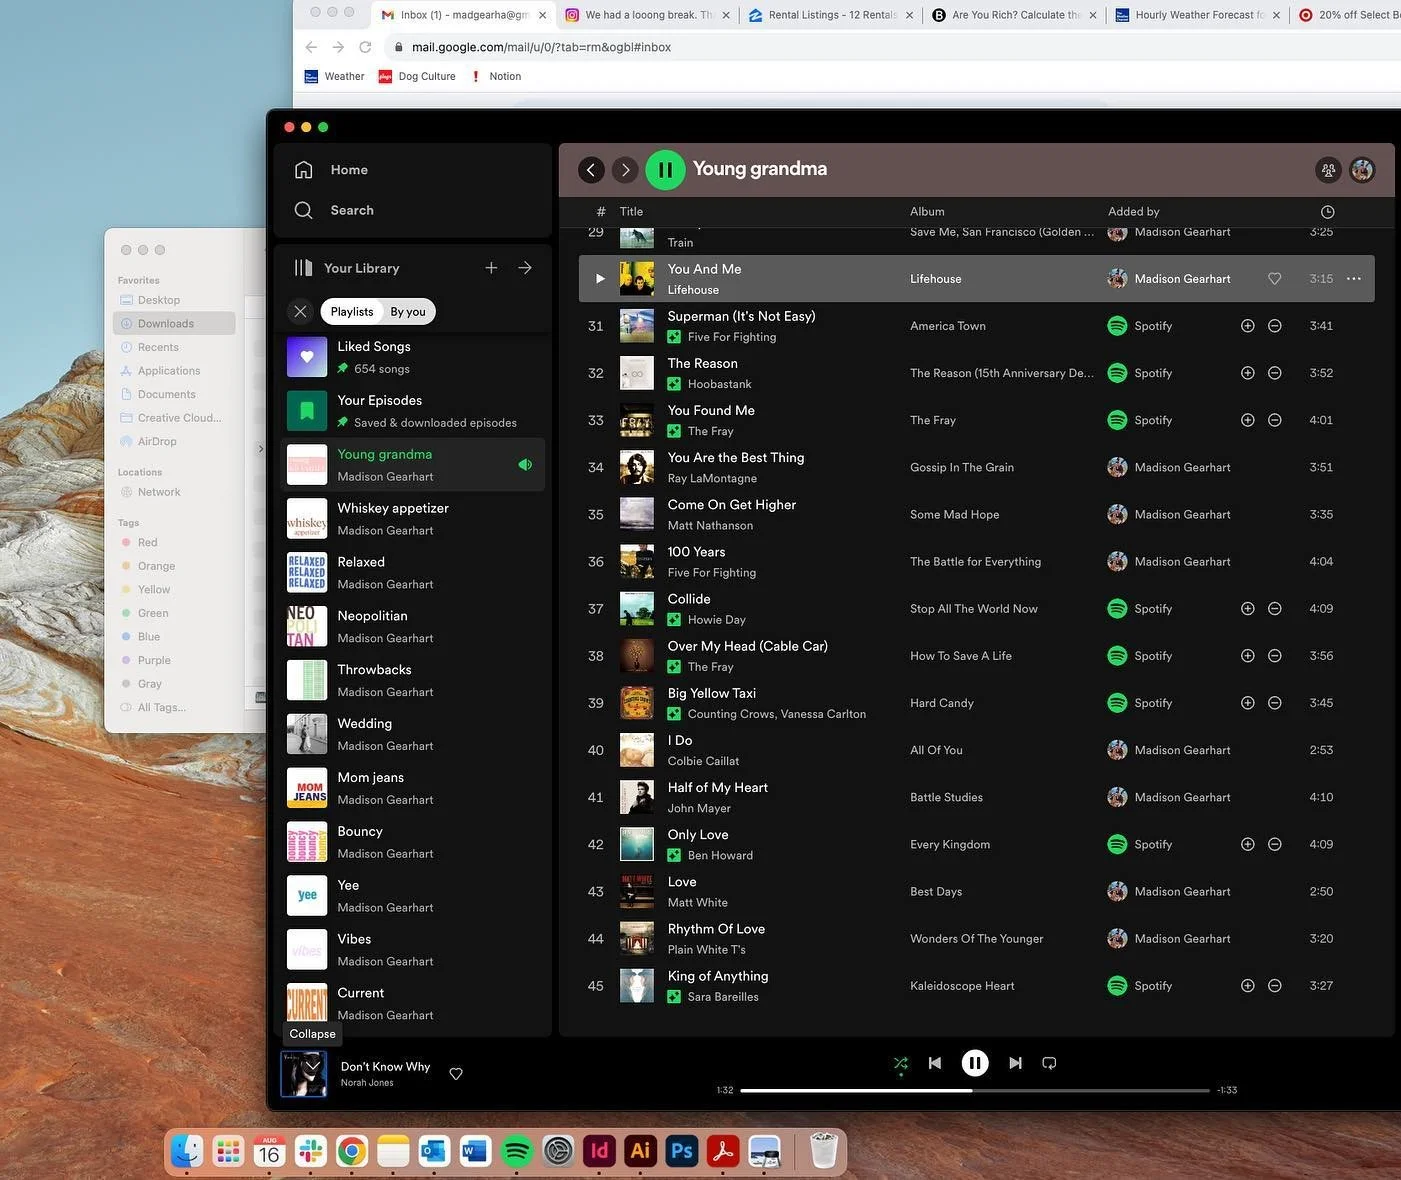Viewport: 1401px width, 1180px height.
Task: Toggle repeat in player bar
Action: click(1049, 1063)
